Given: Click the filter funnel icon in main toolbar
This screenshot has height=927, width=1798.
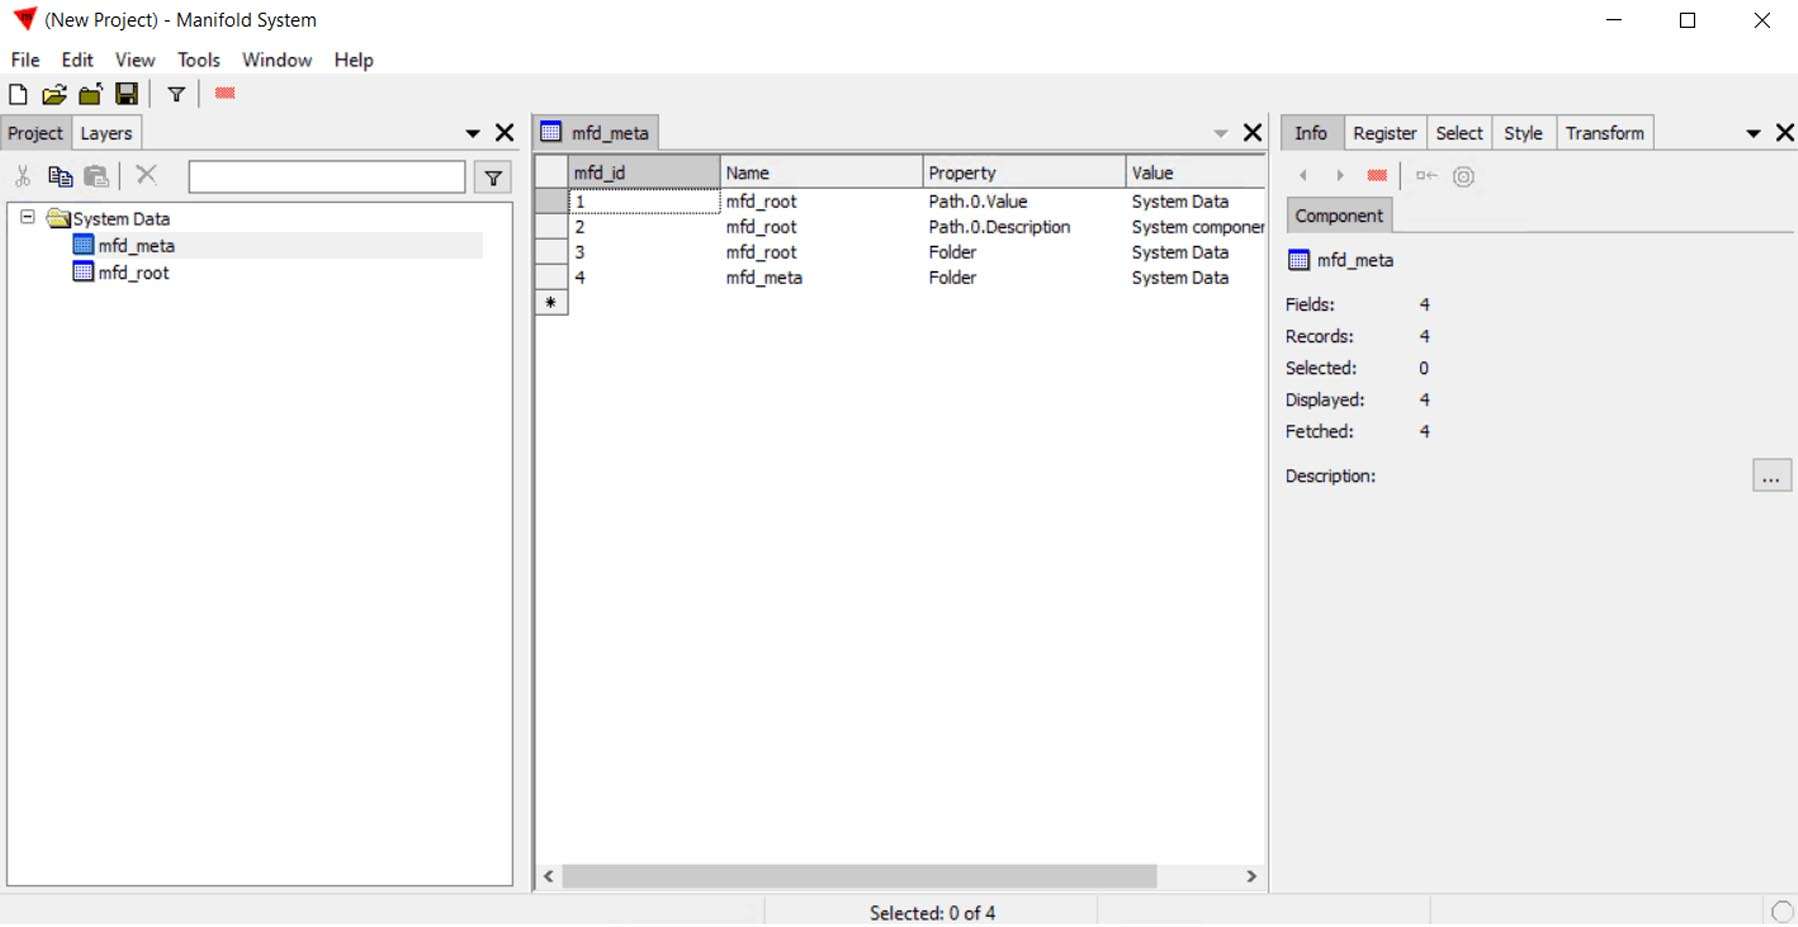Looking at the screenshot, I should [177, 94].
